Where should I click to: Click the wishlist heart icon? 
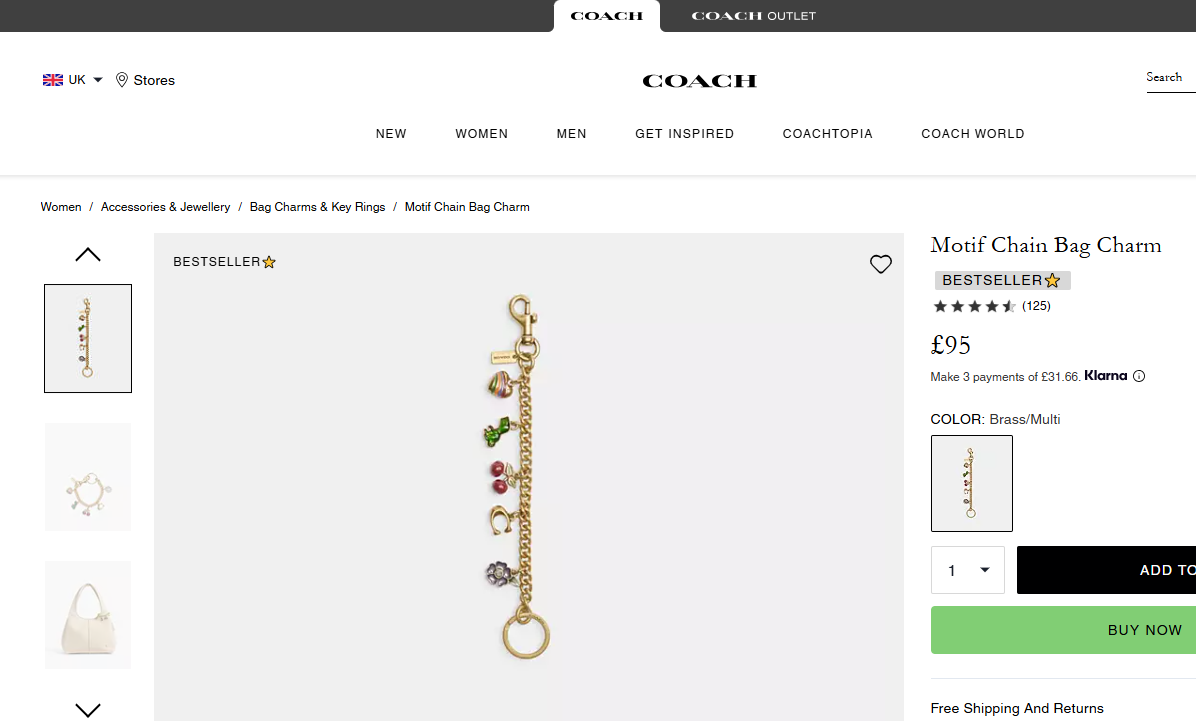[x=880, y=264]
